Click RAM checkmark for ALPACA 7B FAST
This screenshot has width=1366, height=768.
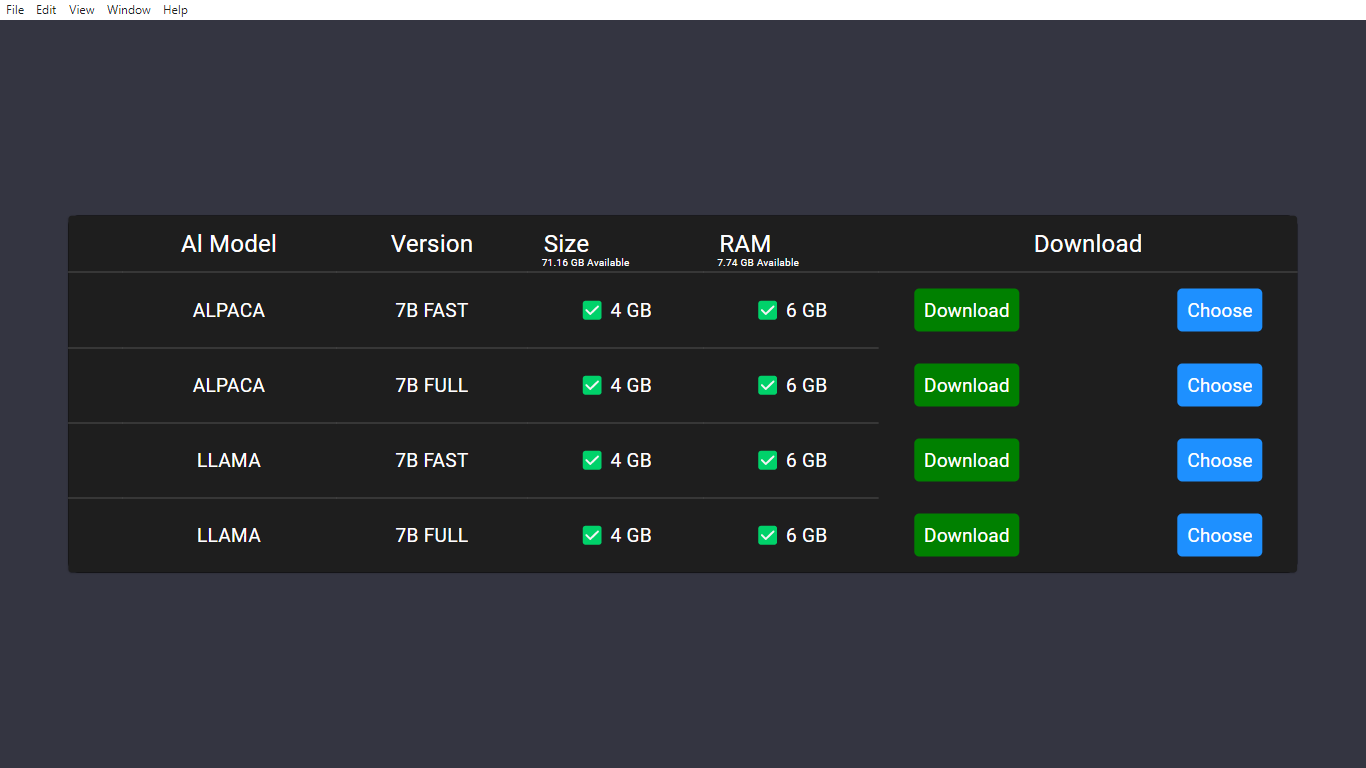pyautogui.click(x=767, y=310)
